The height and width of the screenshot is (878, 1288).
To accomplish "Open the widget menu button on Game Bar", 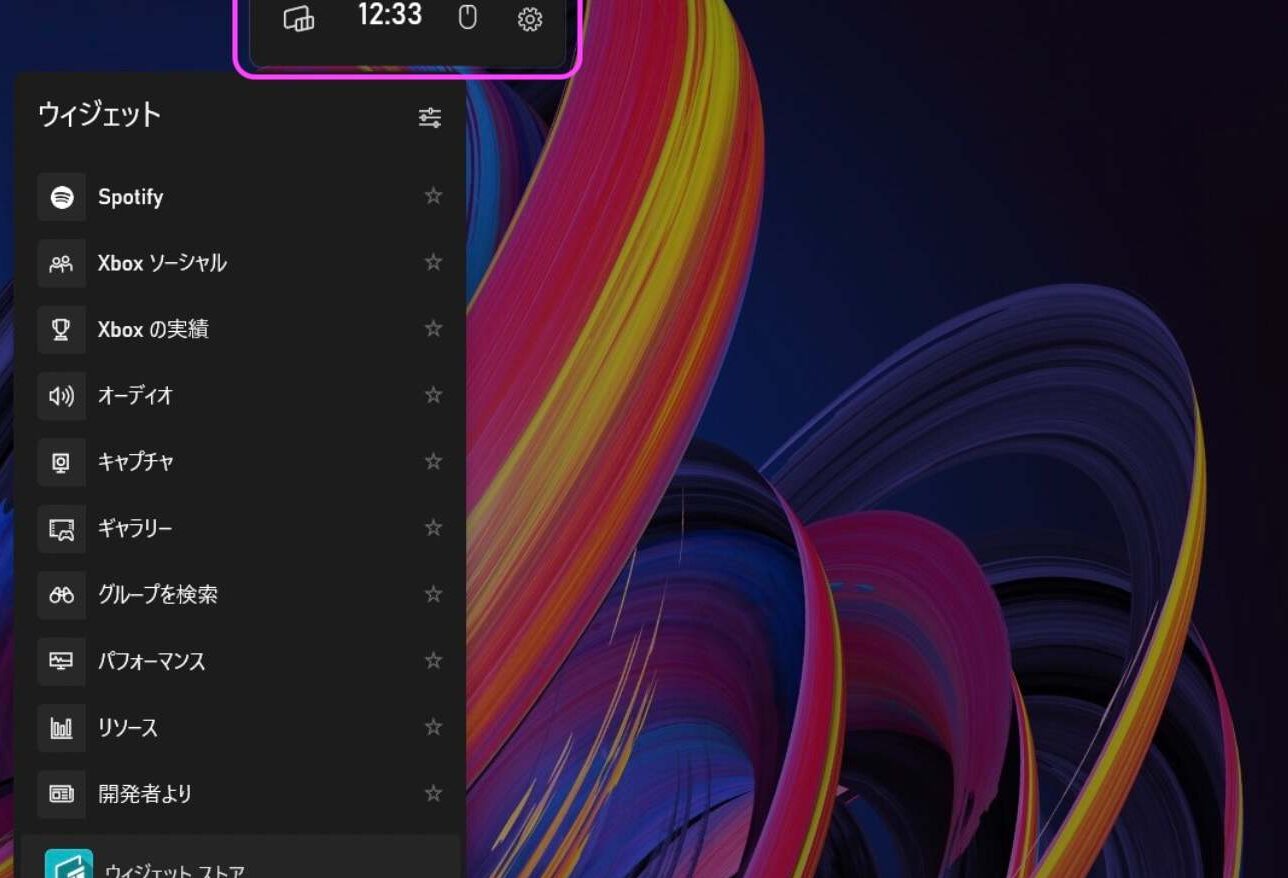I will (299, 19).
